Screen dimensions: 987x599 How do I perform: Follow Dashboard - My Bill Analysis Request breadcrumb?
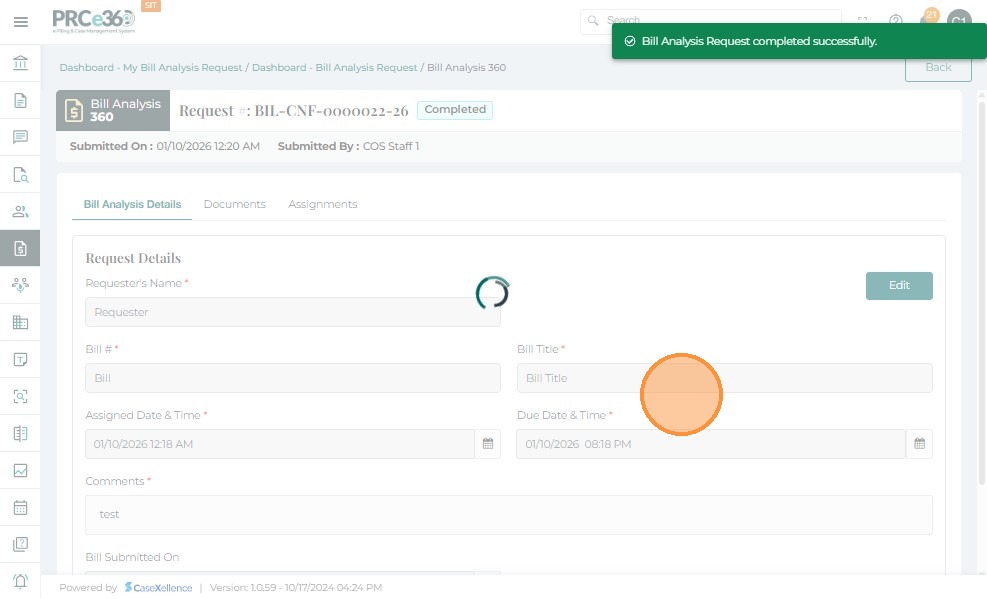(150, 67)
